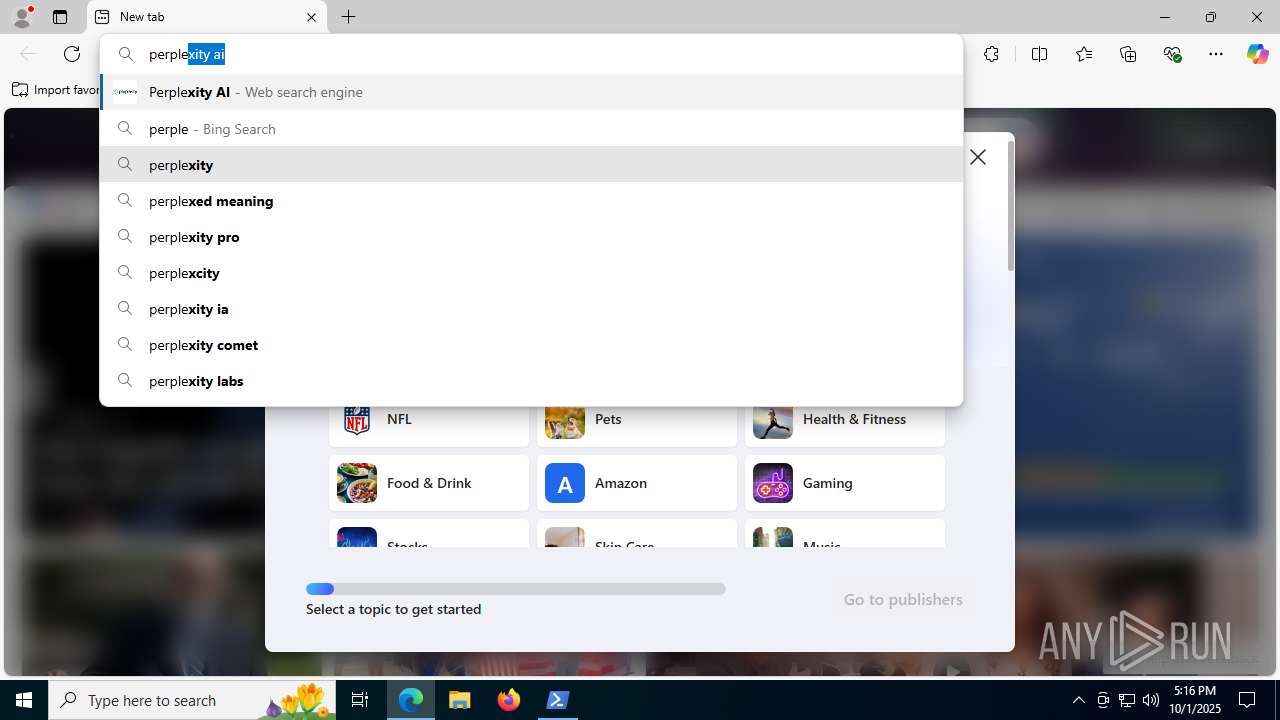Launch Firefox from the taskbar

click(x=509, y=700)
